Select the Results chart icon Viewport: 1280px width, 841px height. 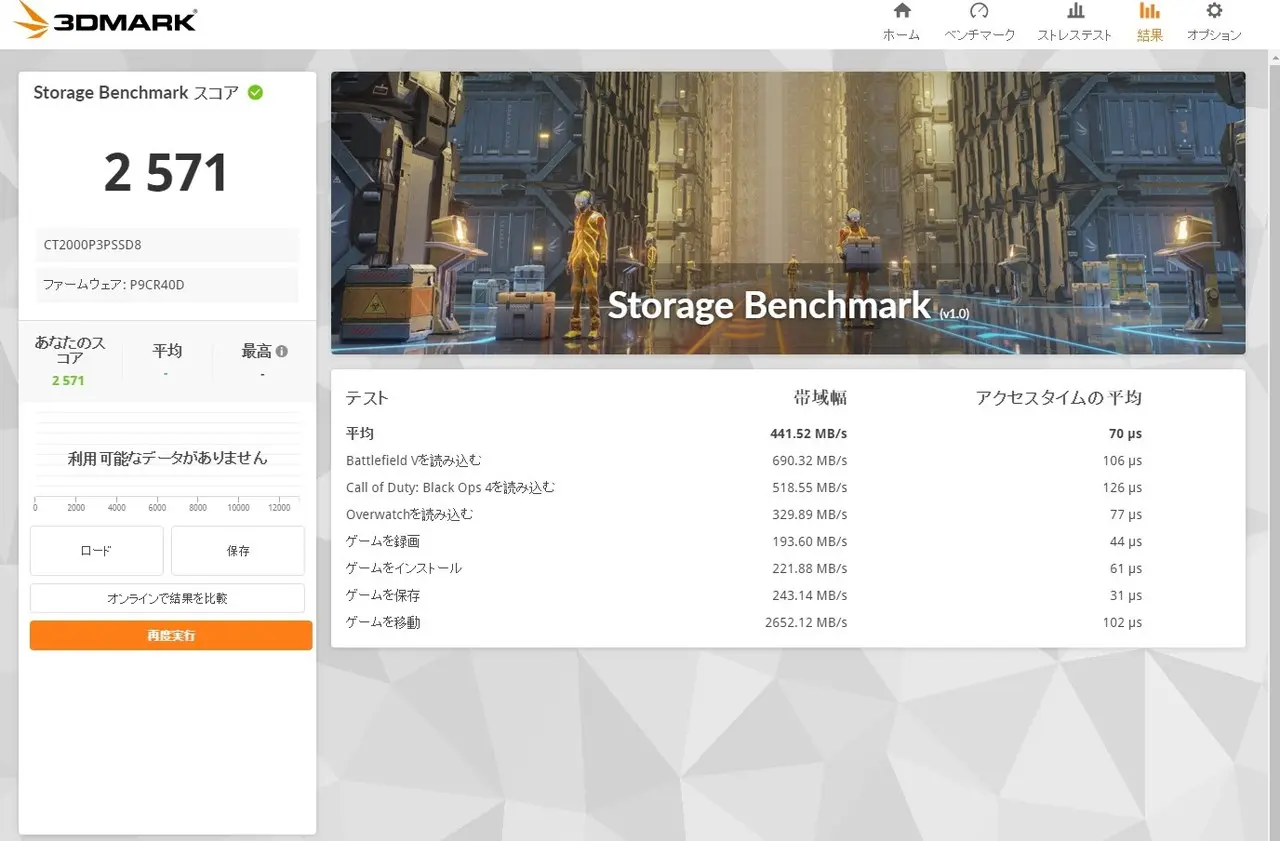[1149, 11]
